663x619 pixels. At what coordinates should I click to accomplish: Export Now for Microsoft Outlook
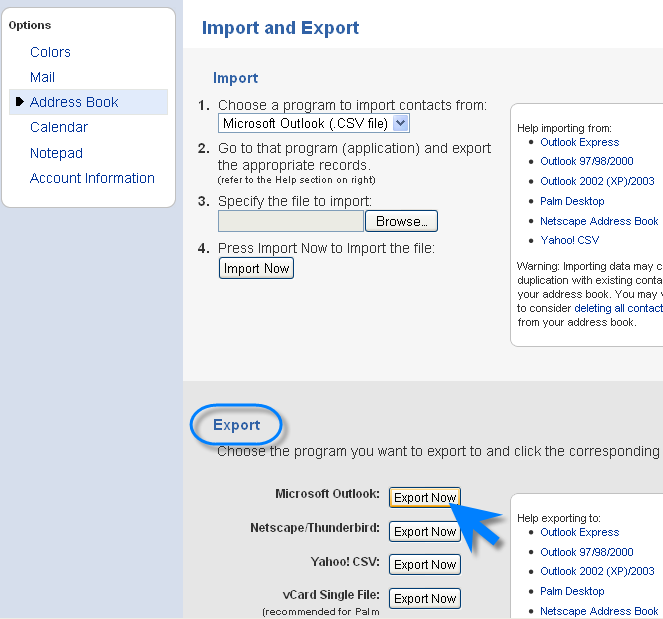click(425, 497)
